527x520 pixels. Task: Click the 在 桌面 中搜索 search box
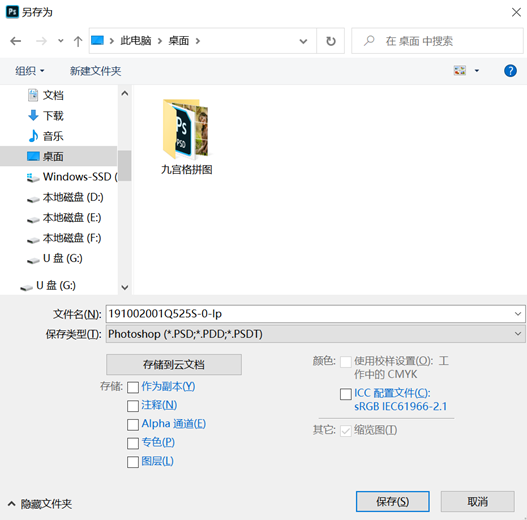click(437, 41)
